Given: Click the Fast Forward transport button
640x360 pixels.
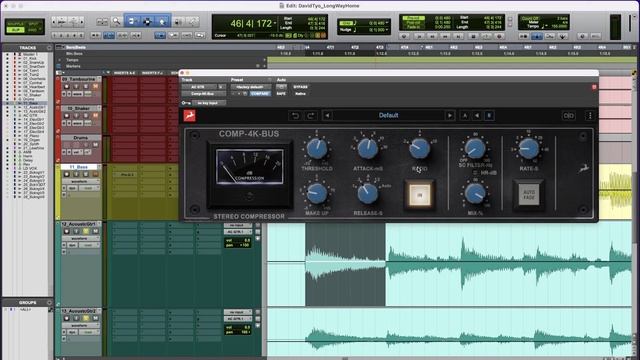Looking at the screenshot, I should 445,36.
